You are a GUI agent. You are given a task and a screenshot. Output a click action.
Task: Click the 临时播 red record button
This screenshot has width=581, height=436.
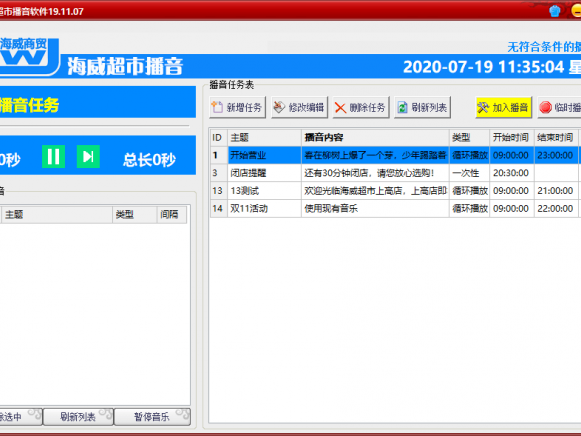click(560, 107)
